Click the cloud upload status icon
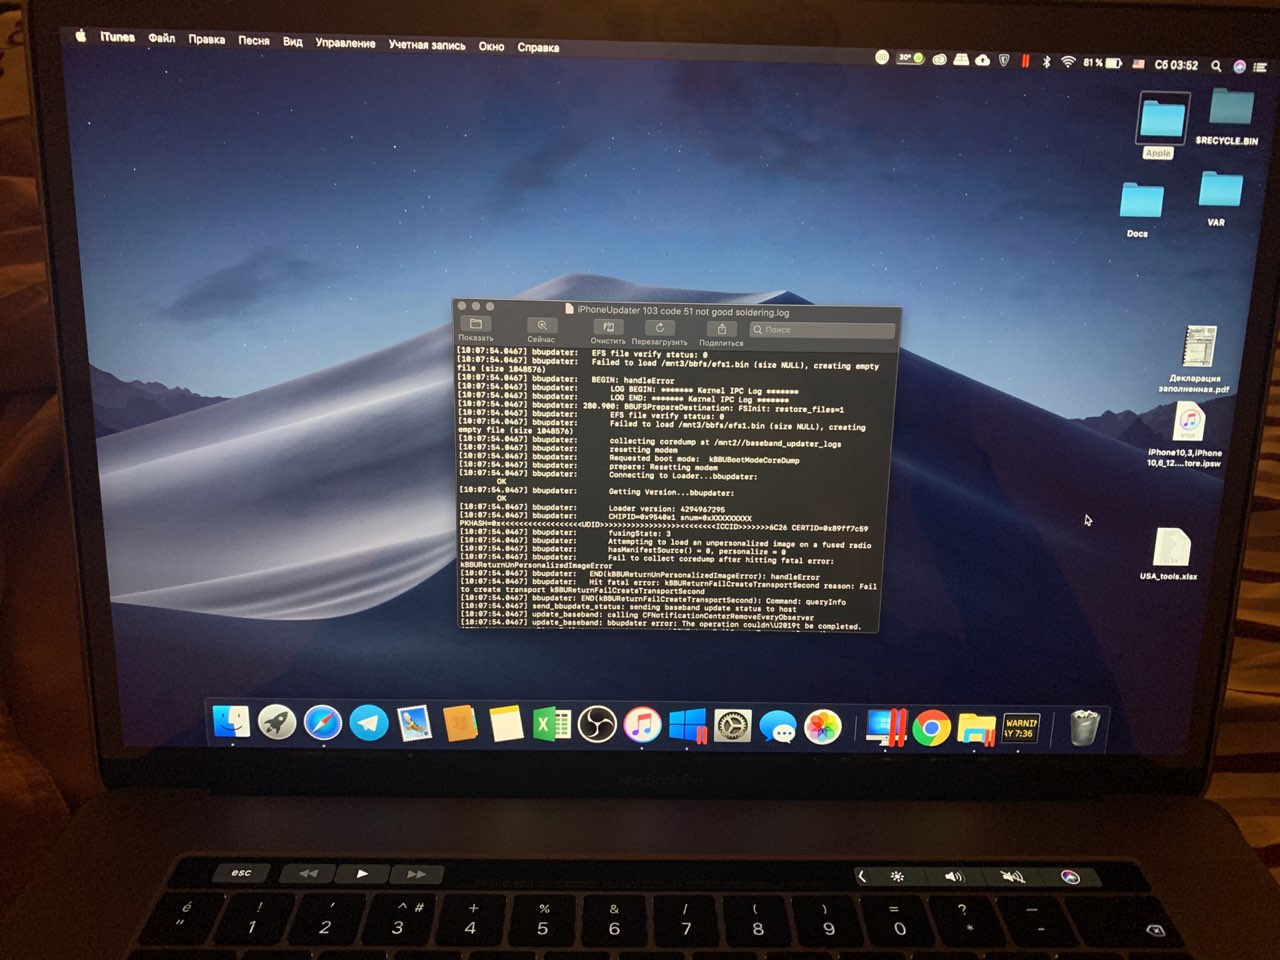1280x960 pixels. pos(983,60)
